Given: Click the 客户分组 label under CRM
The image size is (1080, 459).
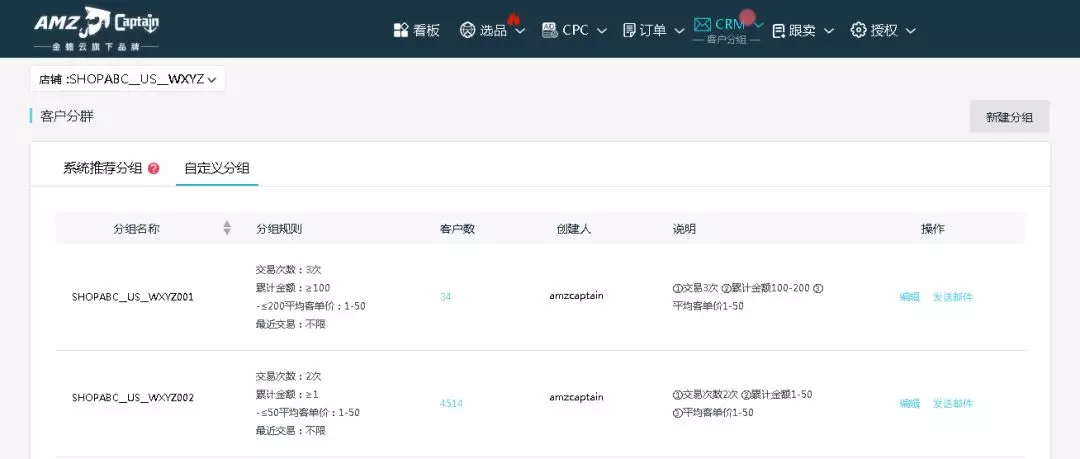Looking at the screenshot, I should (727, 41).
